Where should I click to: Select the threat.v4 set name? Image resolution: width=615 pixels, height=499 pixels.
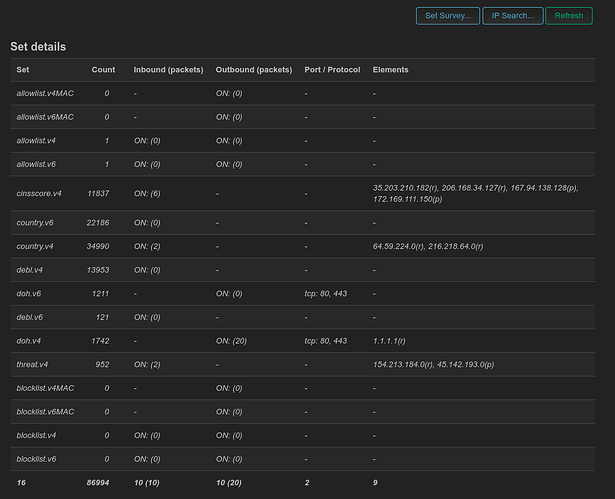coord(32,364)
